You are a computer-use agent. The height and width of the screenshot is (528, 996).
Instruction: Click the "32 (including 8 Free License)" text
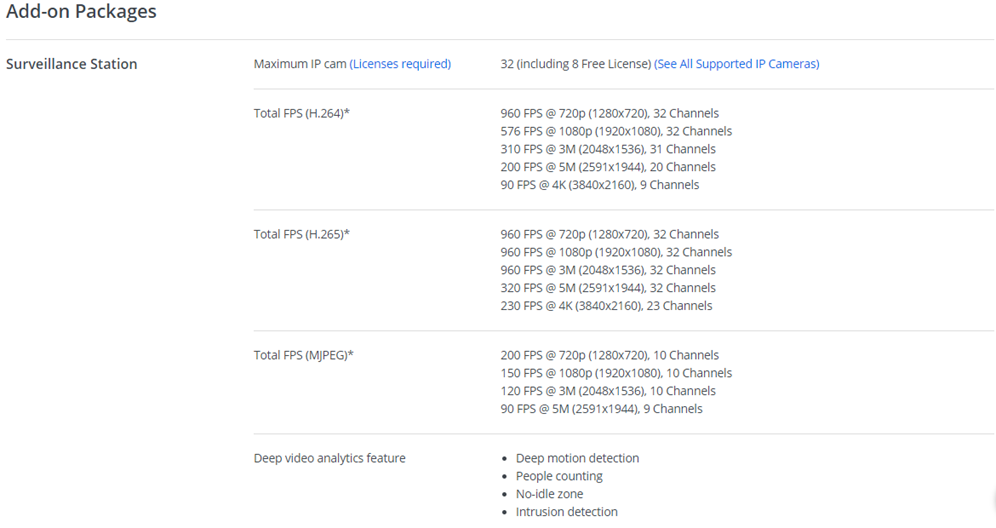coord(575,64)
